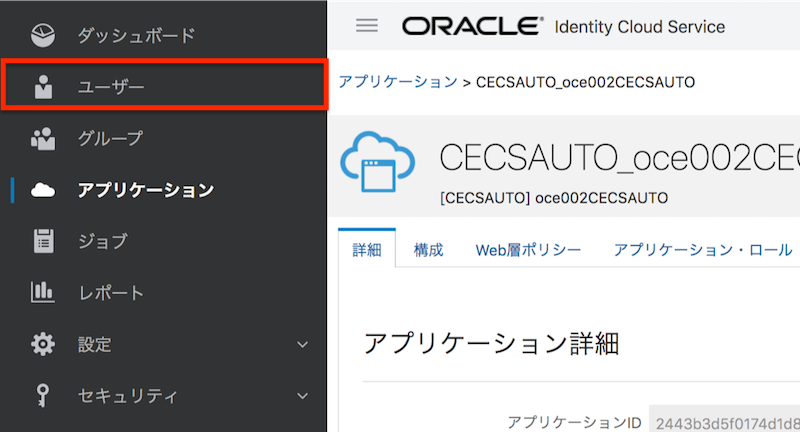Click the Security (セキュリティ) key icon
This screenshot has width=800, height=432.
pos(43,395)
